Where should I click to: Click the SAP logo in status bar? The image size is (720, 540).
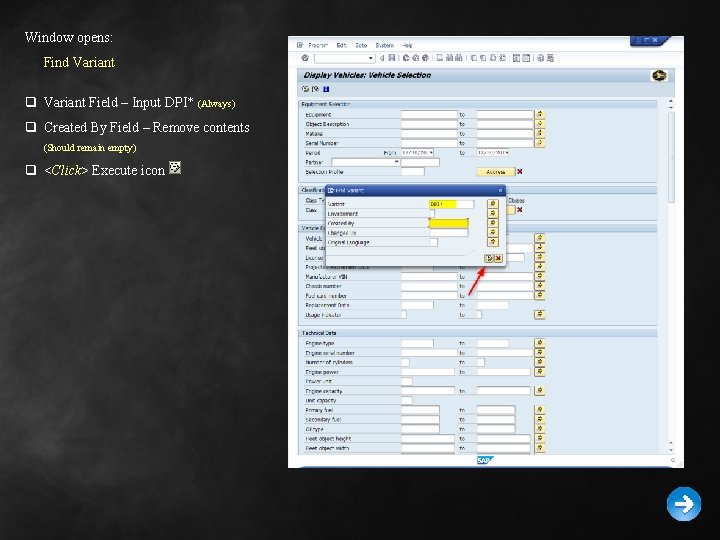(485, 460)
